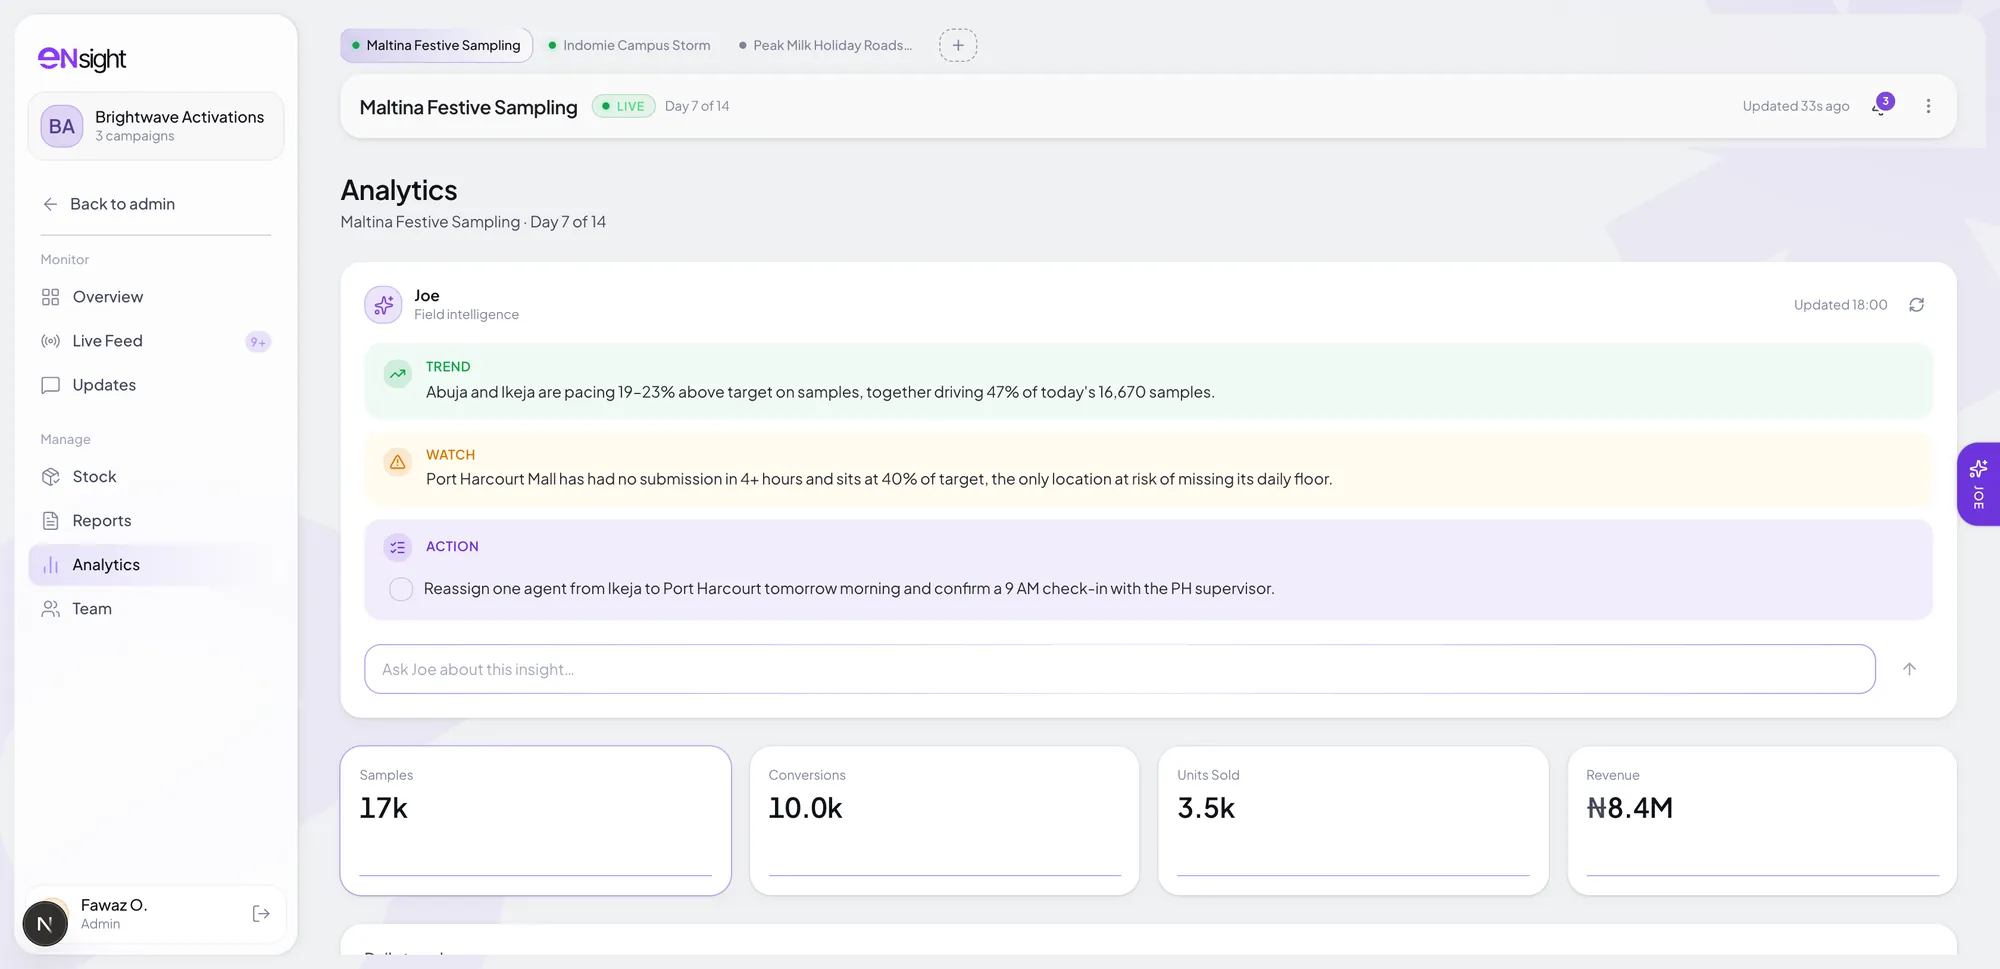Select the Conversions 10.0k metric card
The width and height of the screenshot is (2000, 969).
click(945, 821)
